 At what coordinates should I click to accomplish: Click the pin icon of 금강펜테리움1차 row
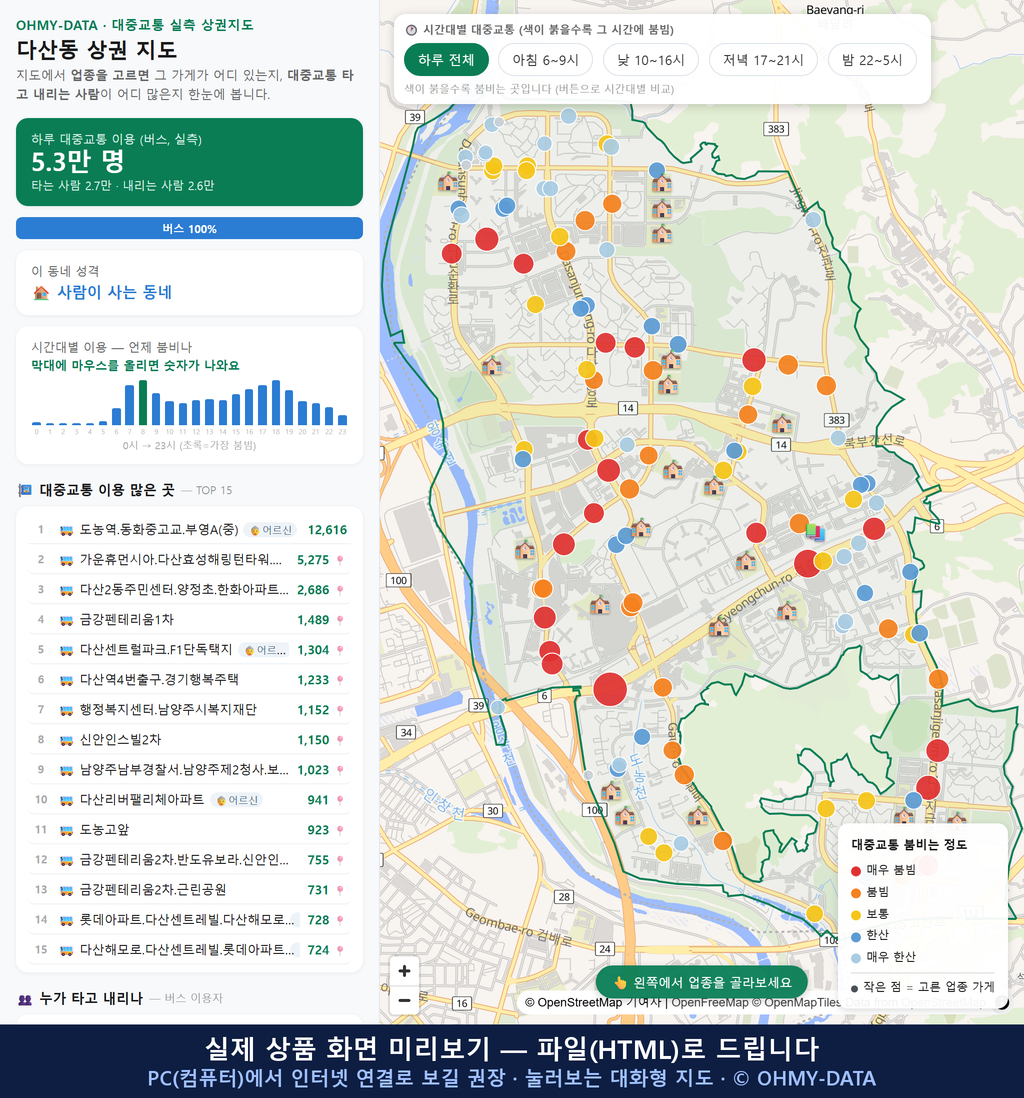click(x=340, y=620)
